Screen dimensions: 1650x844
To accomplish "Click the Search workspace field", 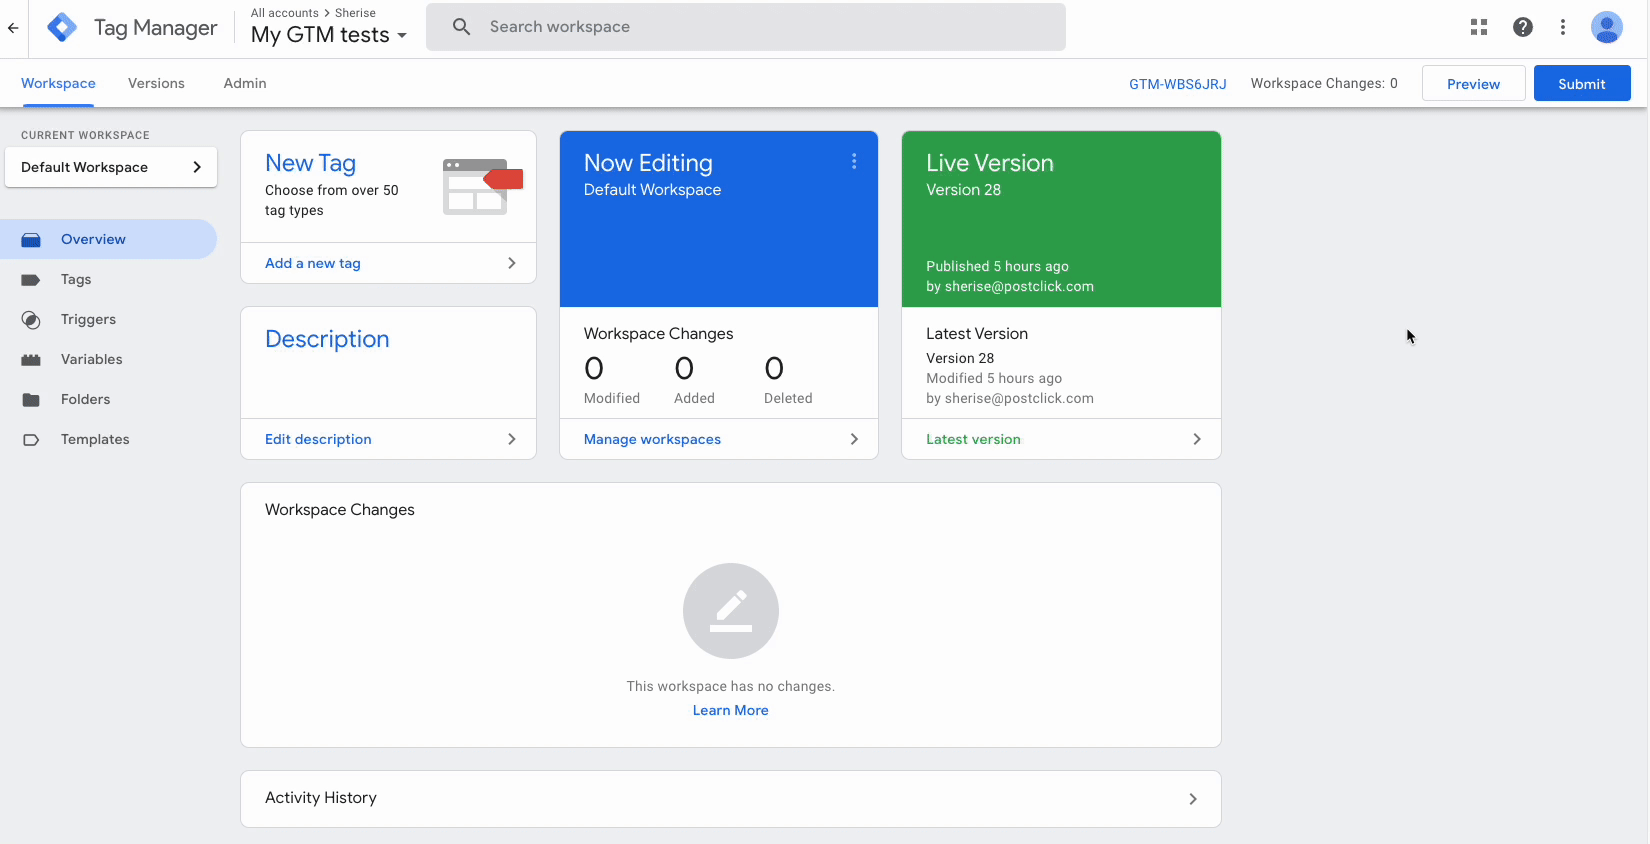I will 745,27.
